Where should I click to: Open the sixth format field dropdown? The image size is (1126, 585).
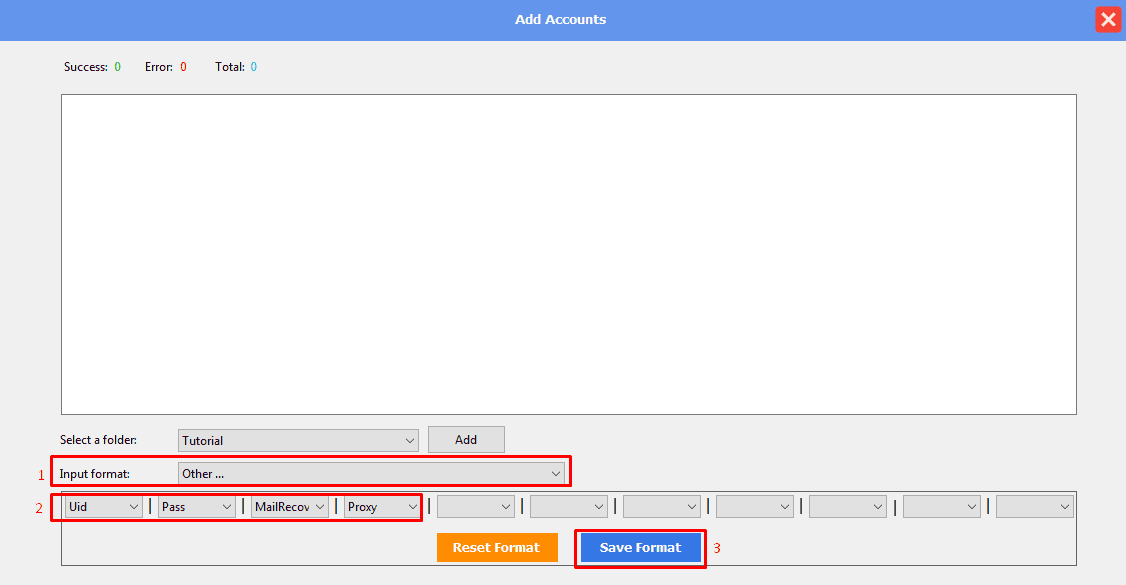point(569,507)
